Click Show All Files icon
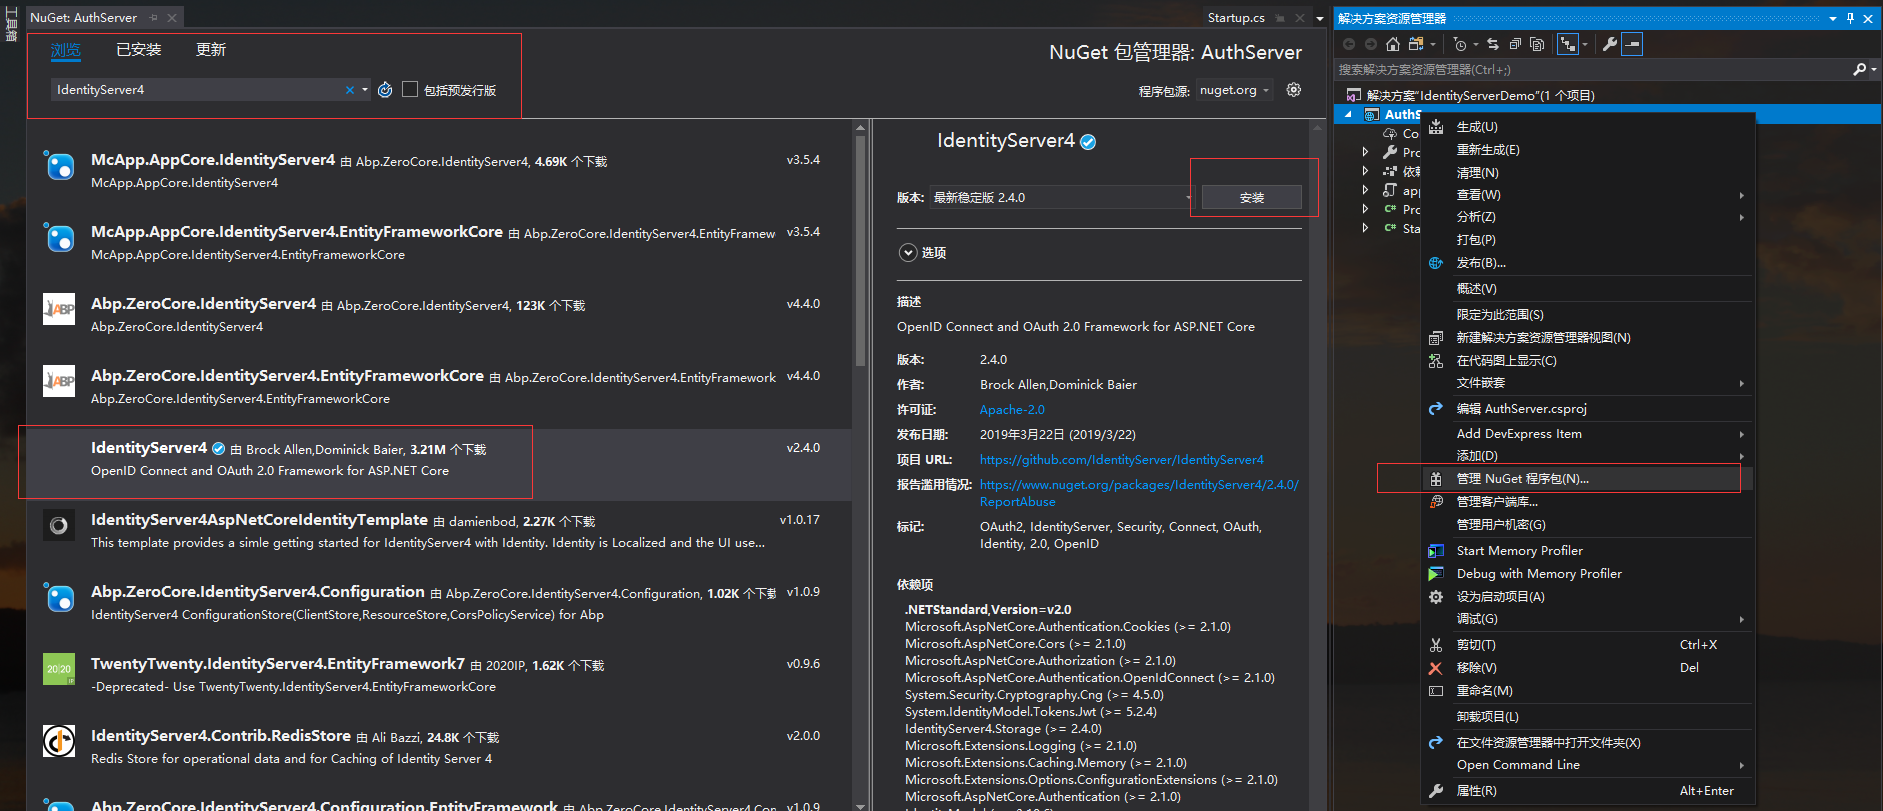Screen dimensions: 1883x811 [1538, 44]
